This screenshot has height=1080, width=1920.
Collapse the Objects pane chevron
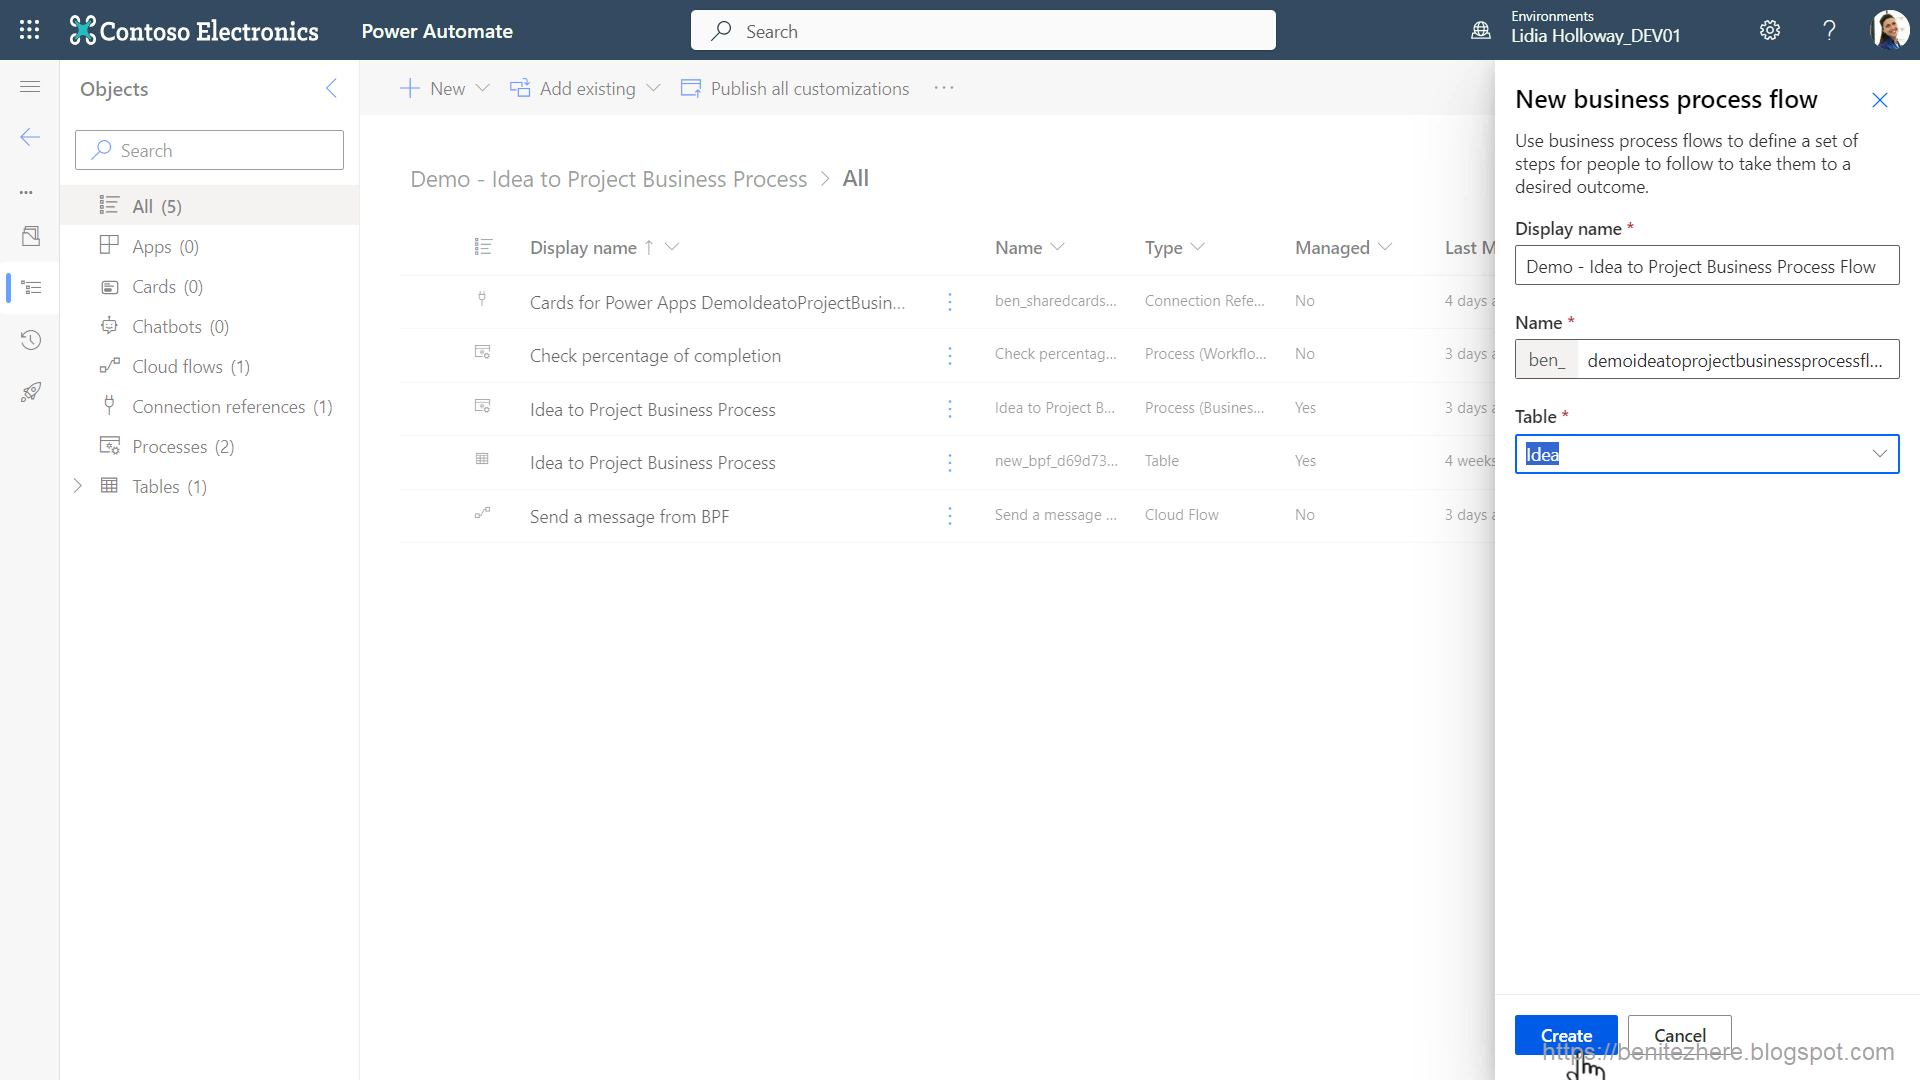(331, 88)
